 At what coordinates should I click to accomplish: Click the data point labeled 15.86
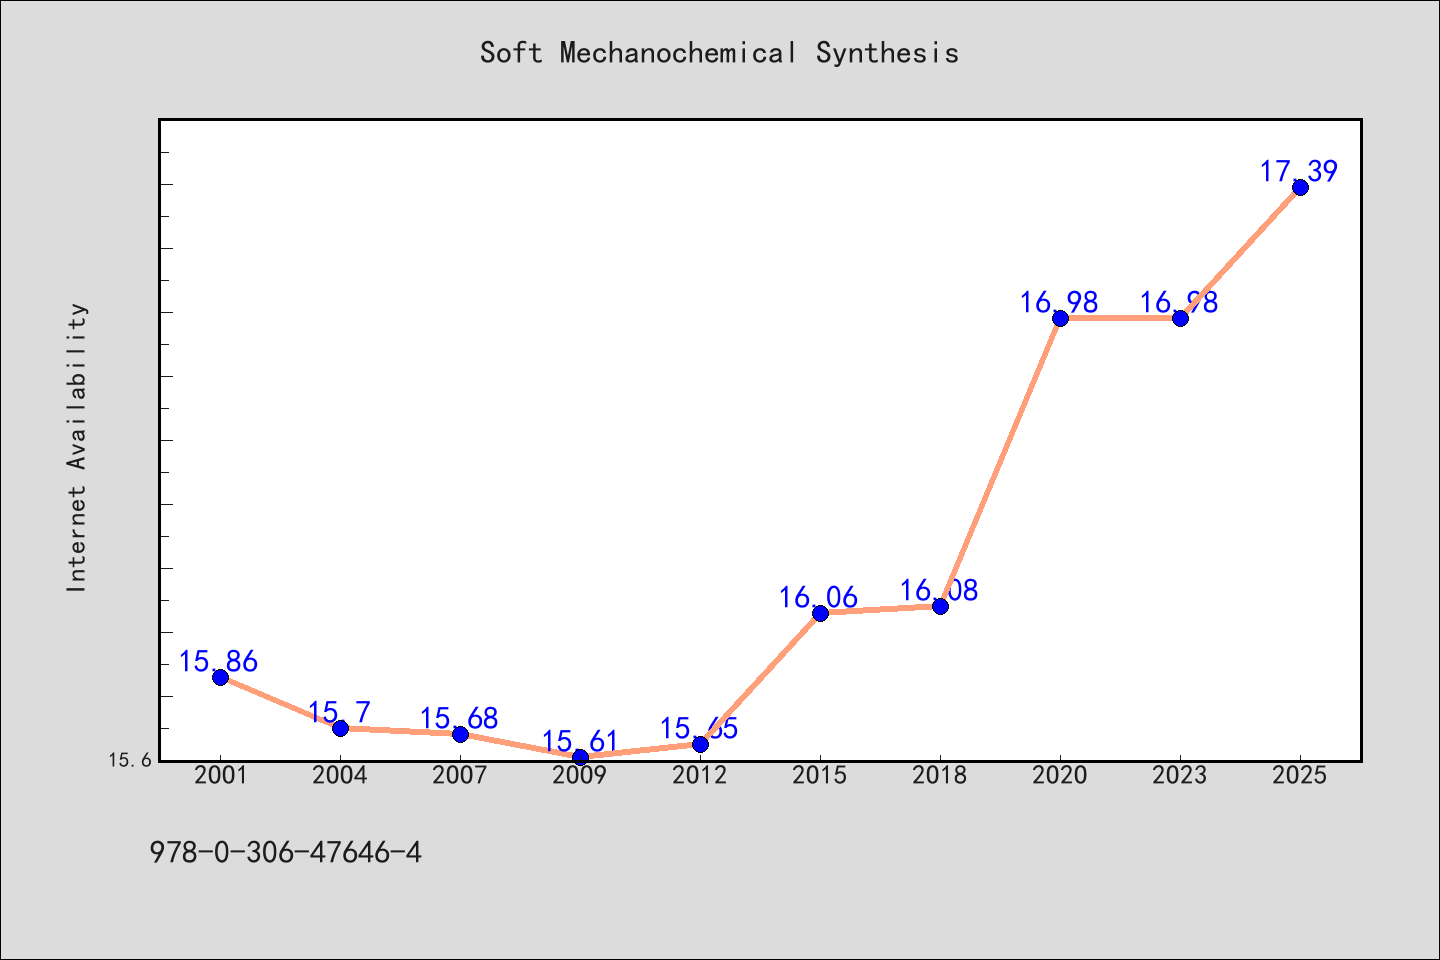coord(220,677)
